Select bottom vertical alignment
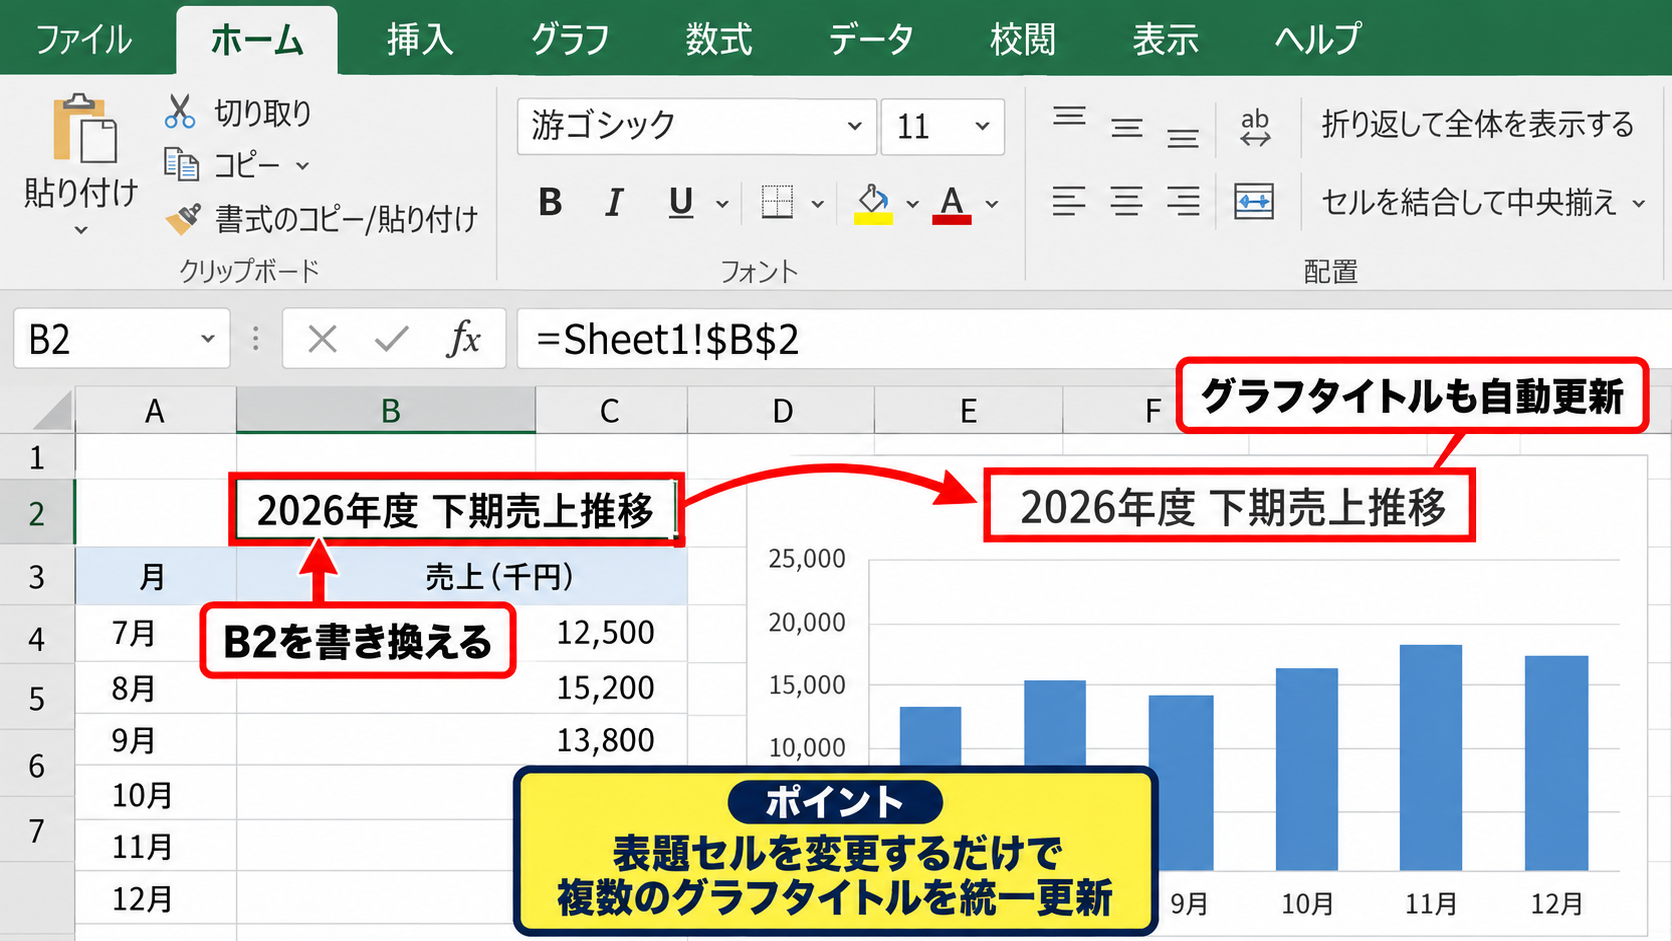 [1183, 138]
